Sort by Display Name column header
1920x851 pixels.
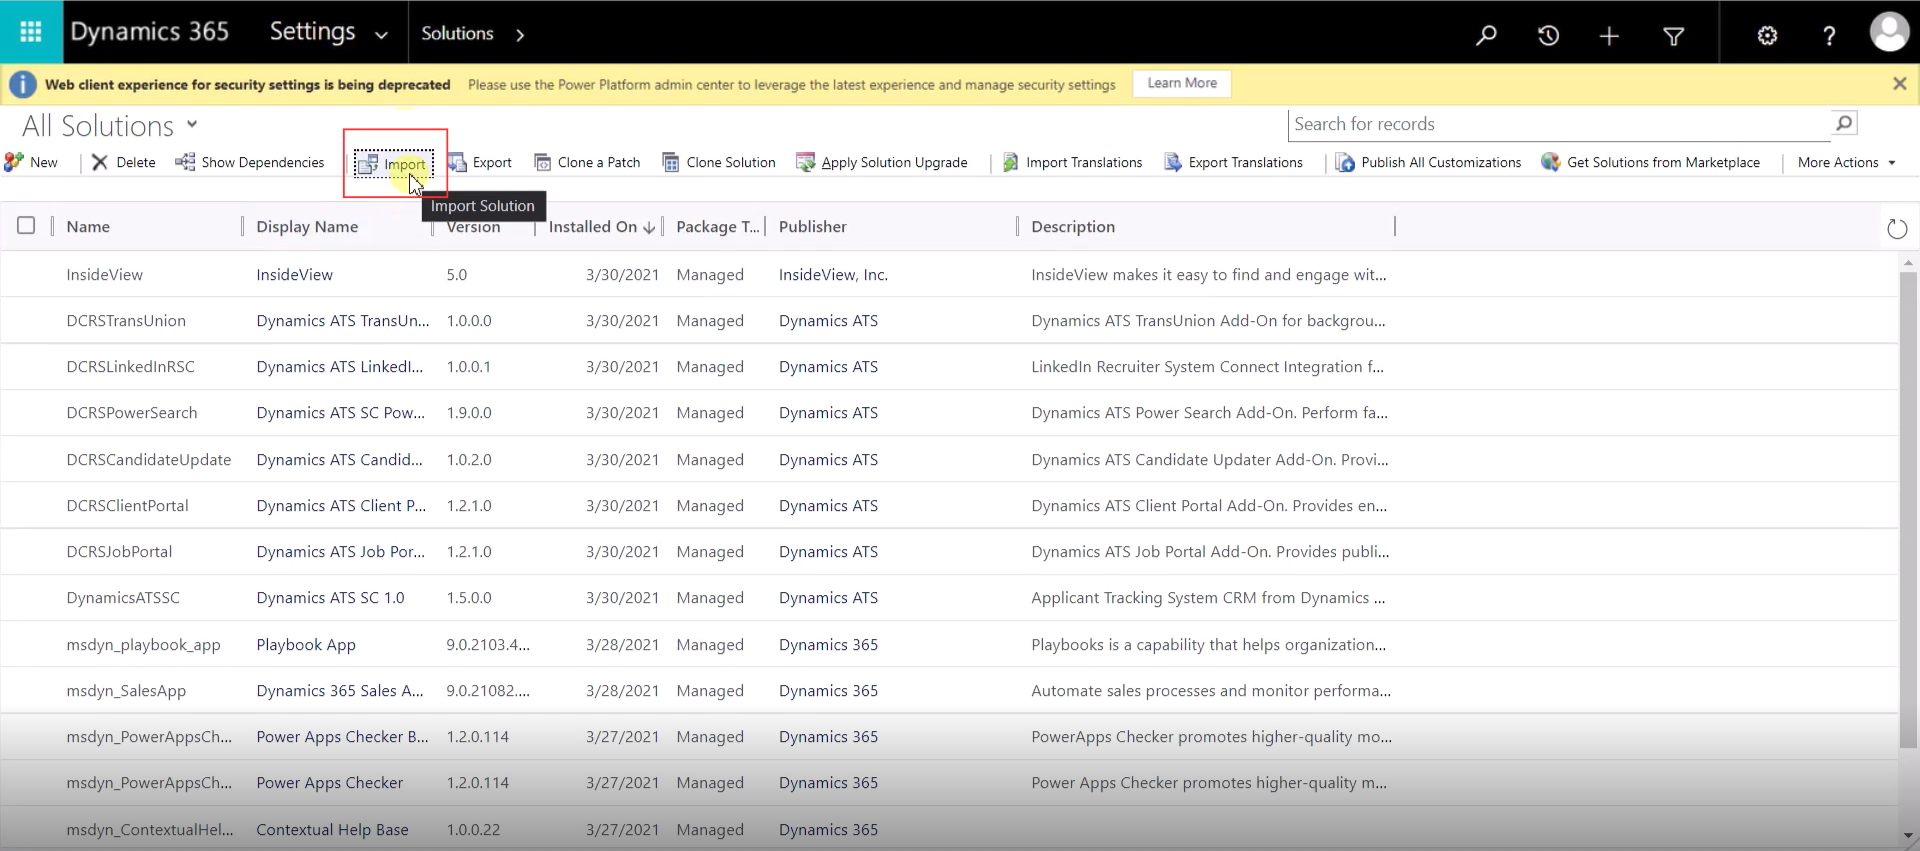coord(307,227)
